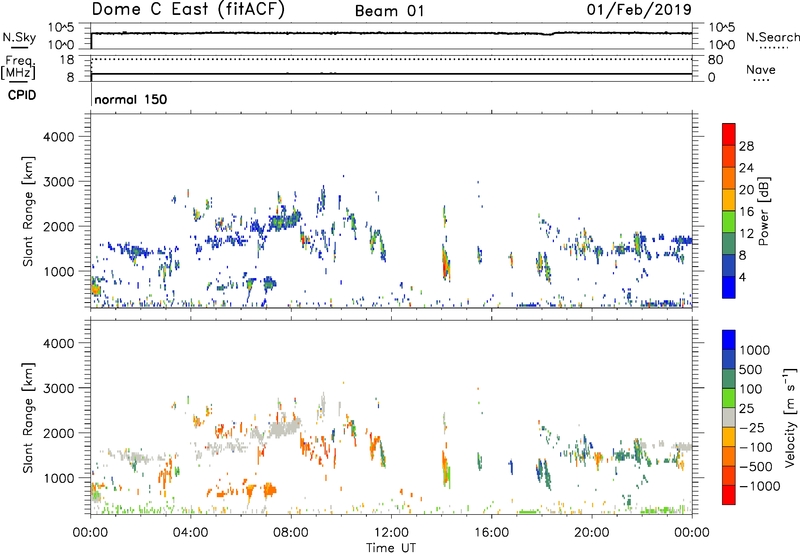The height and width of the screenshot is (554, 800).
Task: Pick the light green 25–100 velocity color segment
Action: pyautogui.click(x=729, y=398)
